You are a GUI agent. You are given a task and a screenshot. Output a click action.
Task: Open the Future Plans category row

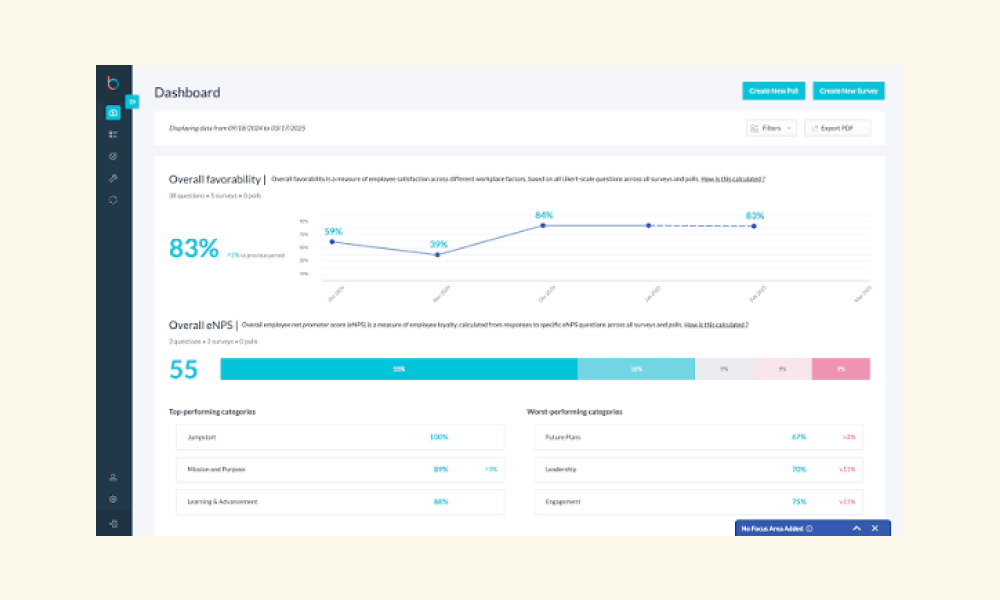coord(698,437)
